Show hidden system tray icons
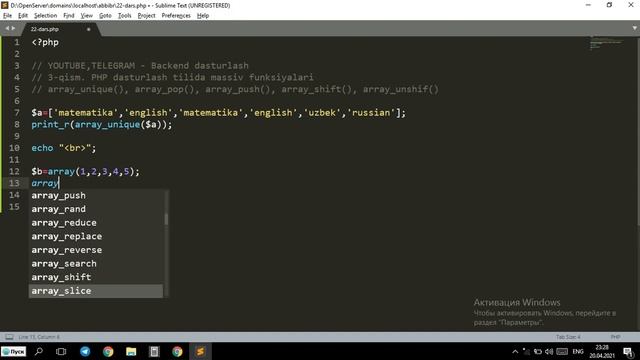This screenshot has height=360, width=640. pos(515,351)
